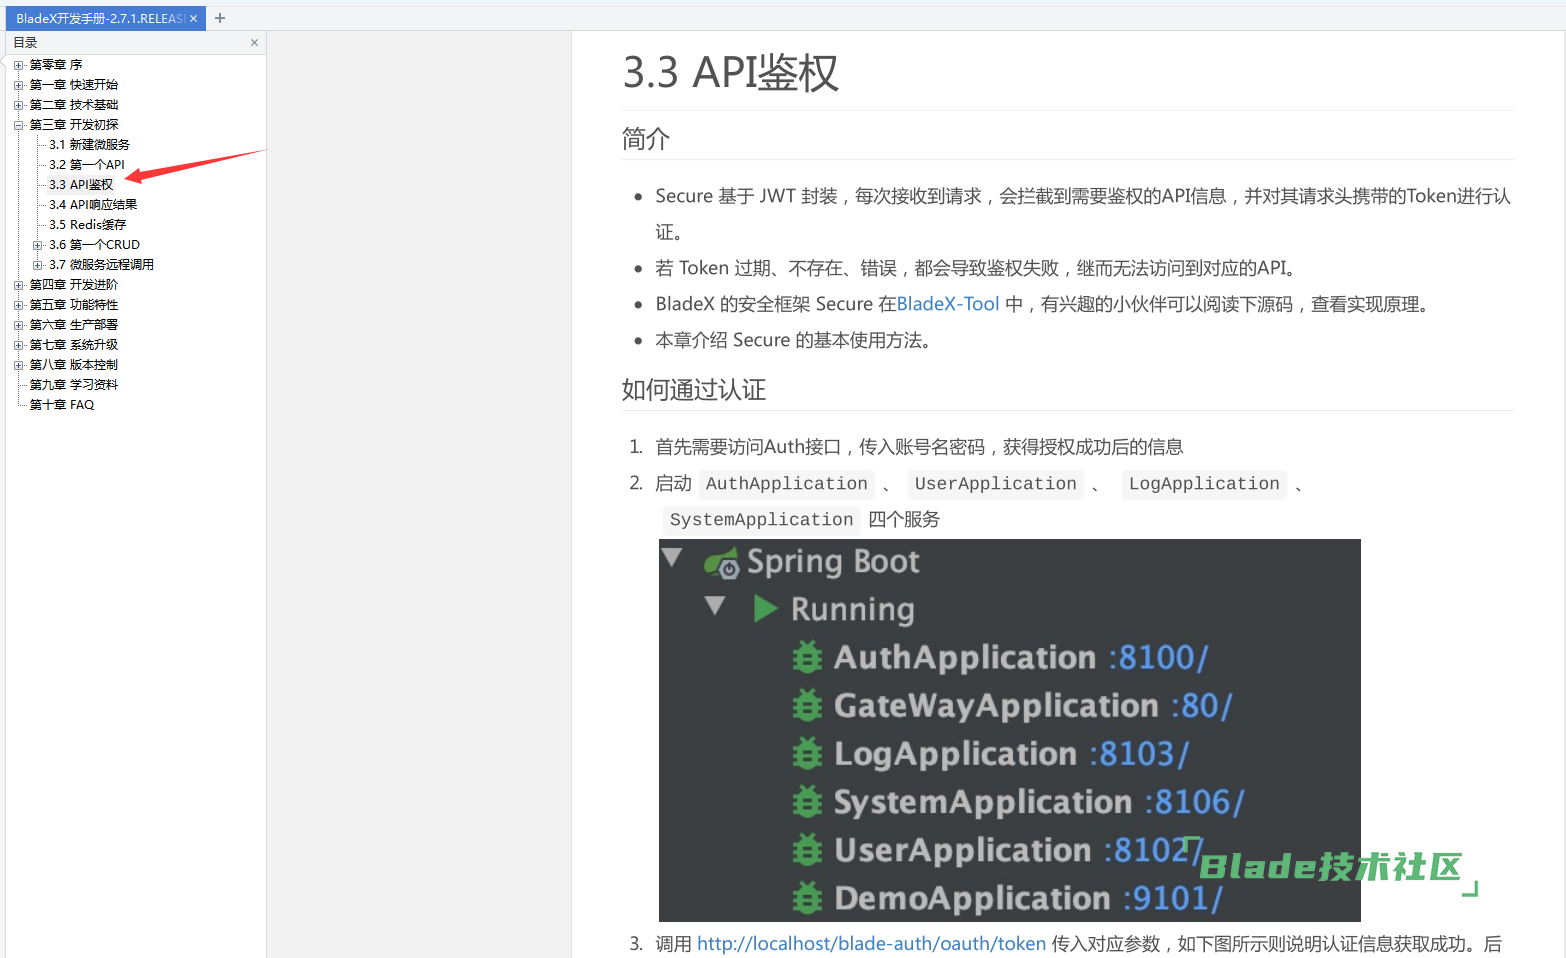The image size is (1566, 958).
Task: Open section 3.1 新建微服务
Action: pos(89,145)
